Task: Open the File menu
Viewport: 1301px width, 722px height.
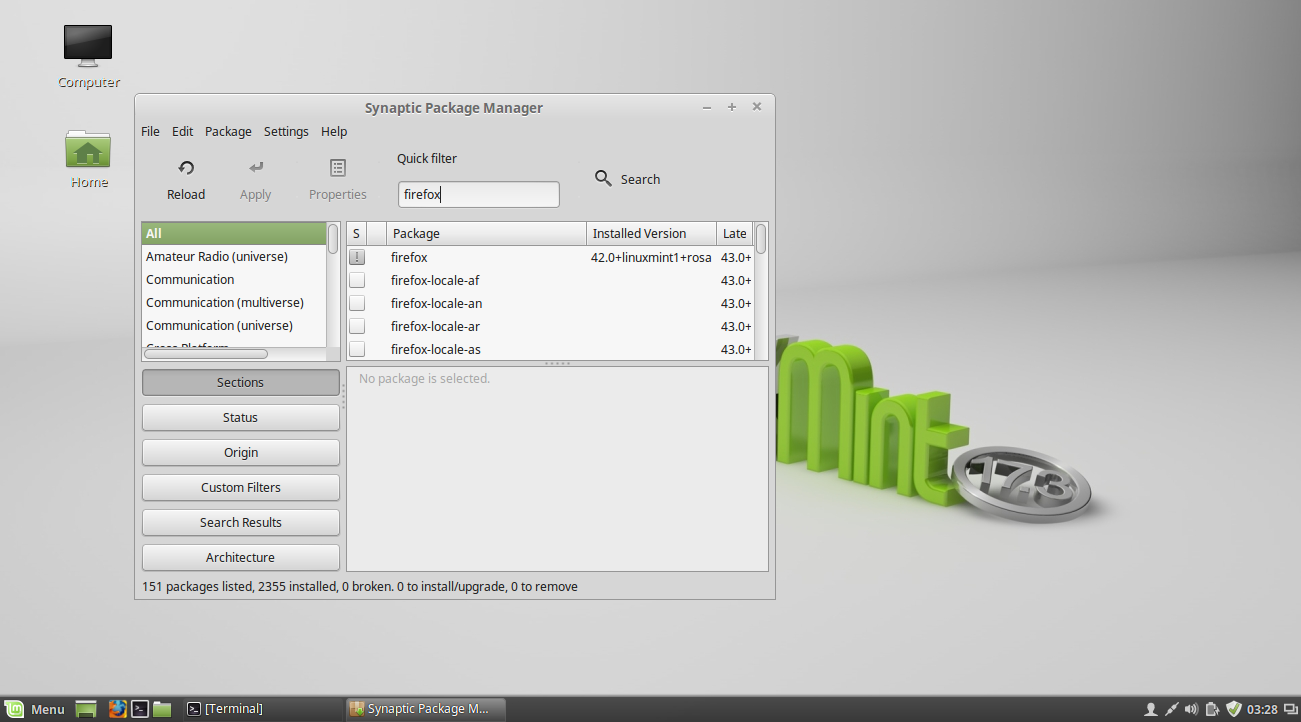Action: point(150,131)
